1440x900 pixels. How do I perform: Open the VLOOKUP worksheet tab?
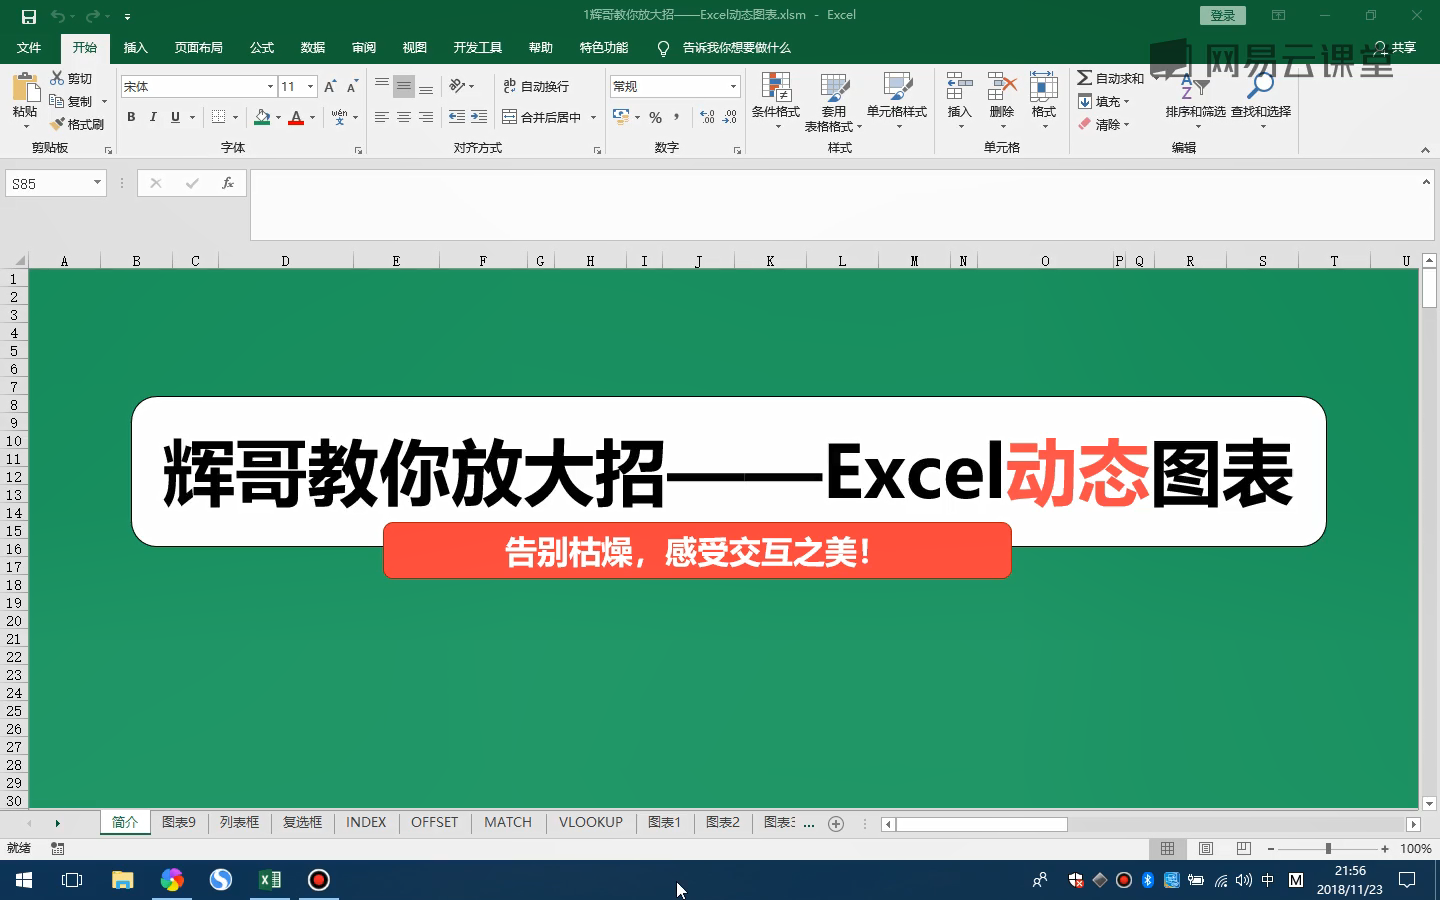click(590, 823)
